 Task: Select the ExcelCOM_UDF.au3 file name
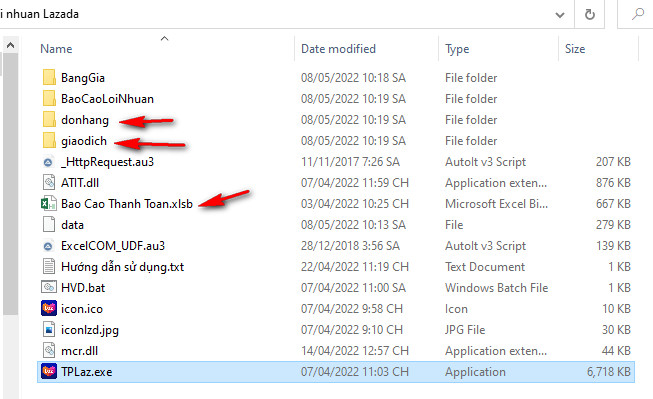coord(113,246)
